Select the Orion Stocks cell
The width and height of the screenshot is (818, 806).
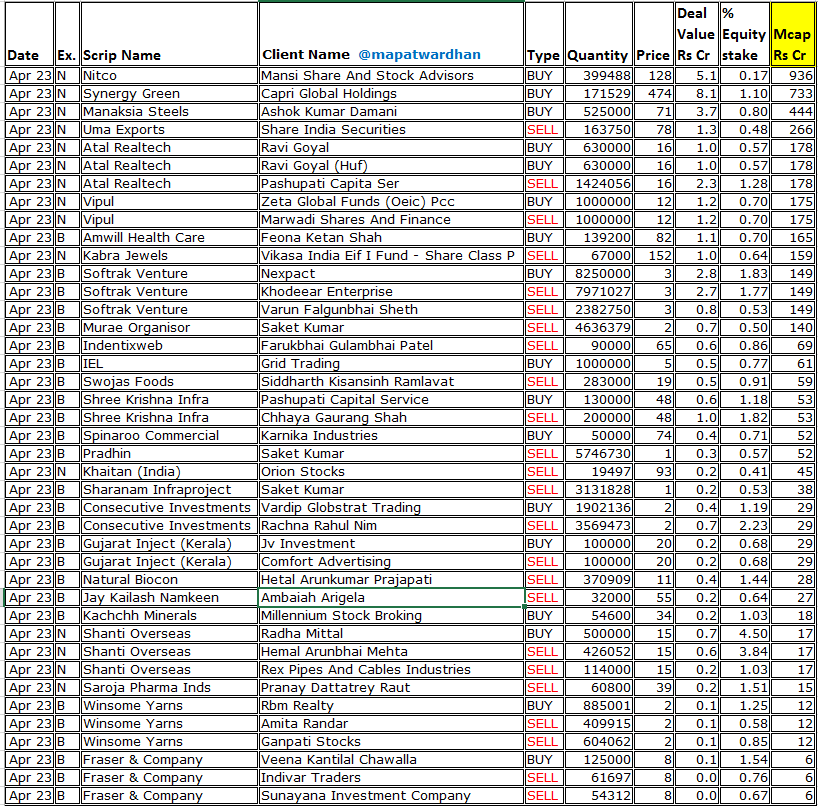click(391, 472)
